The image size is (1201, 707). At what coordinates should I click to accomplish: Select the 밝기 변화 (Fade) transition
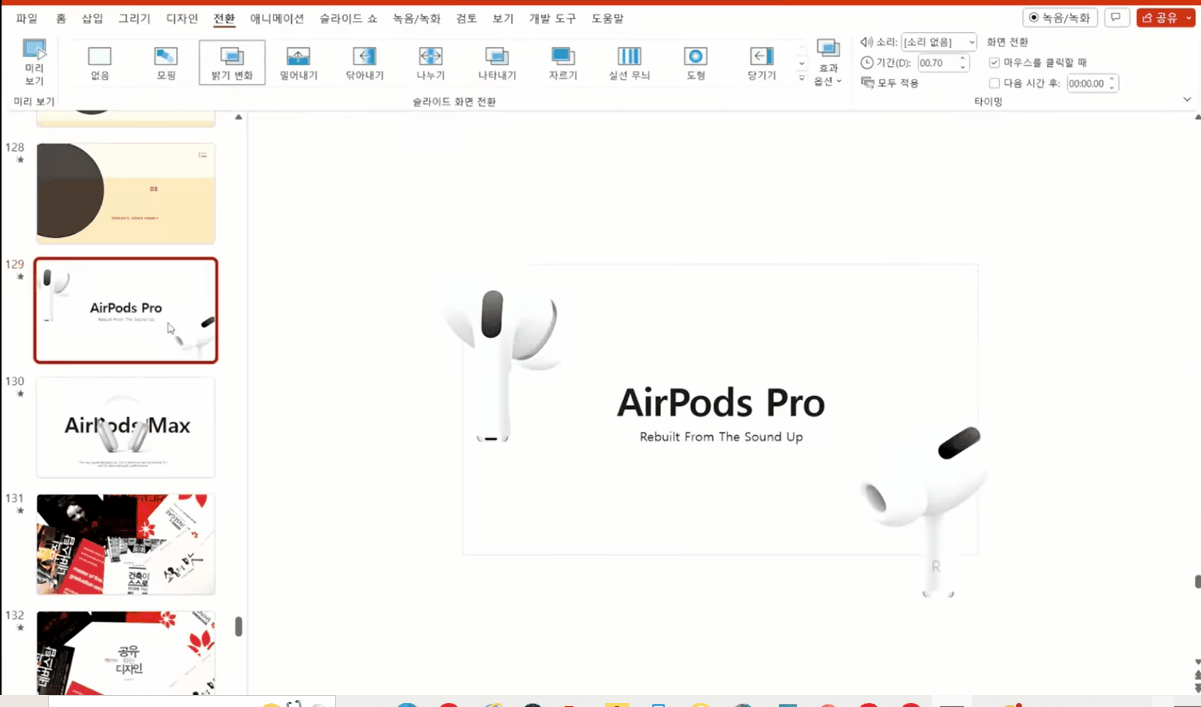pyautogui.click(x=232, y=63)
